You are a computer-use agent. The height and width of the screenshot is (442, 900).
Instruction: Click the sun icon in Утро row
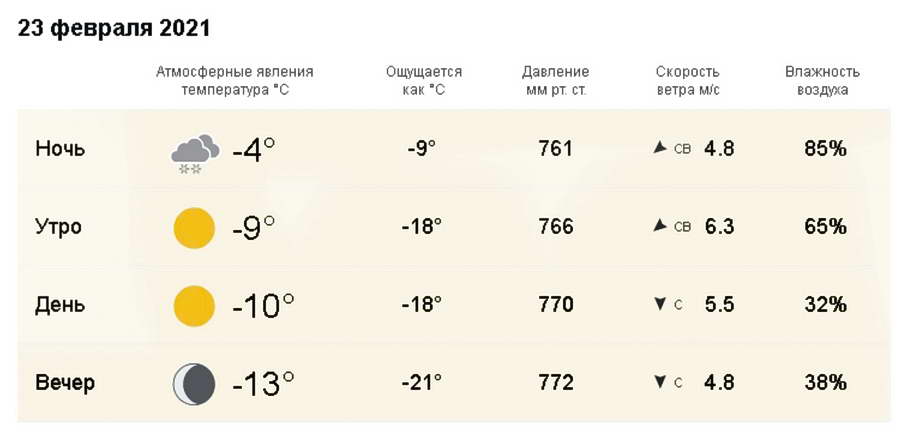point(194,227)
